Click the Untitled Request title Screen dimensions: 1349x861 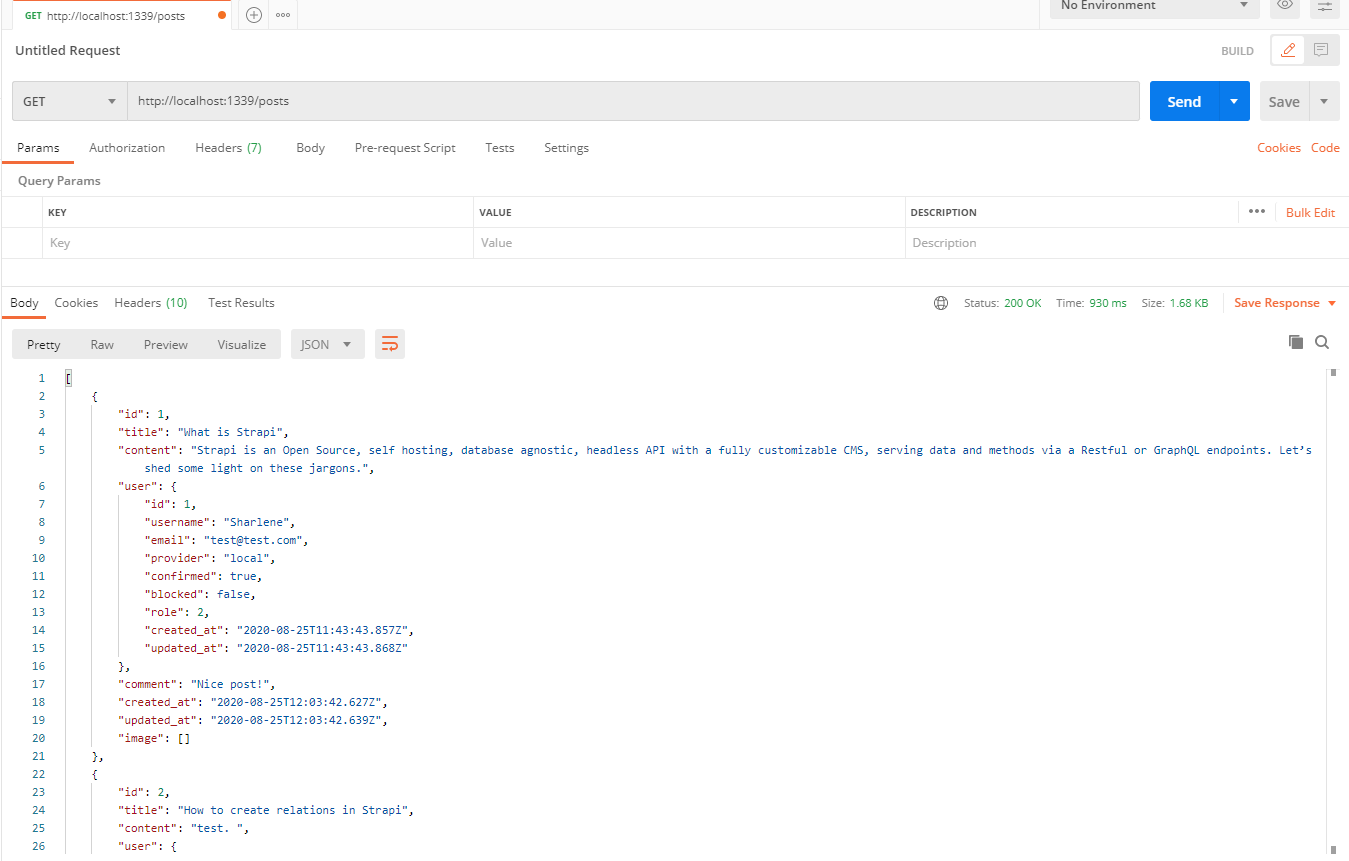(68, 51)
